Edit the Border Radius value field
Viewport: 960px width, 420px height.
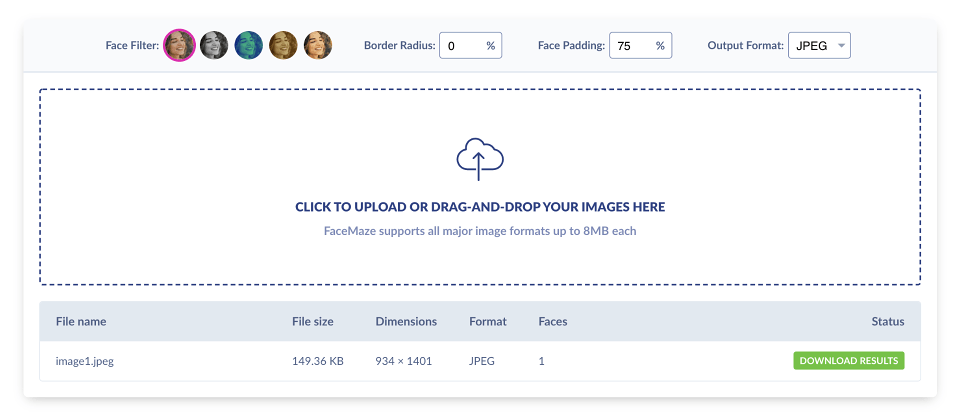point(470,45)
